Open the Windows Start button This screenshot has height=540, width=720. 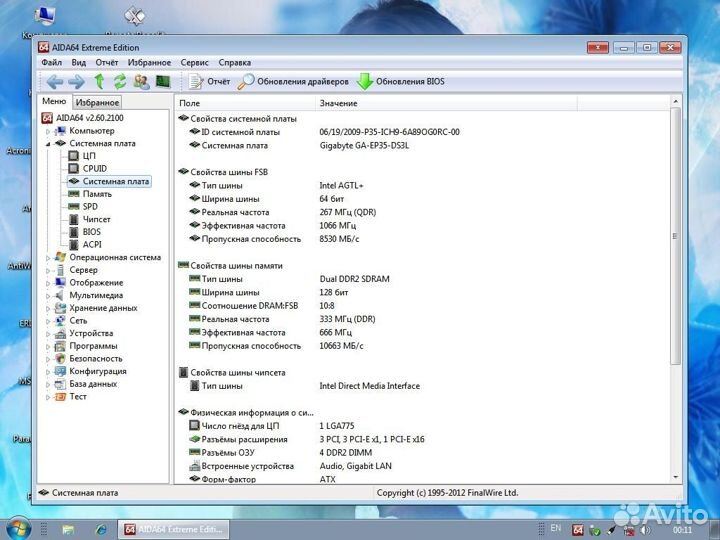click(18, 529)
